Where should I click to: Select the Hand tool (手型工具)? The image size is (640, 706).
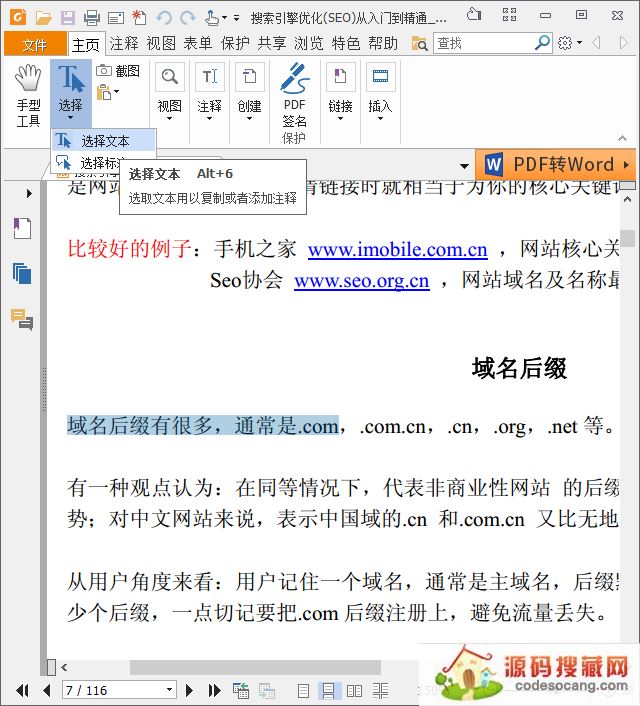point(28,97)
